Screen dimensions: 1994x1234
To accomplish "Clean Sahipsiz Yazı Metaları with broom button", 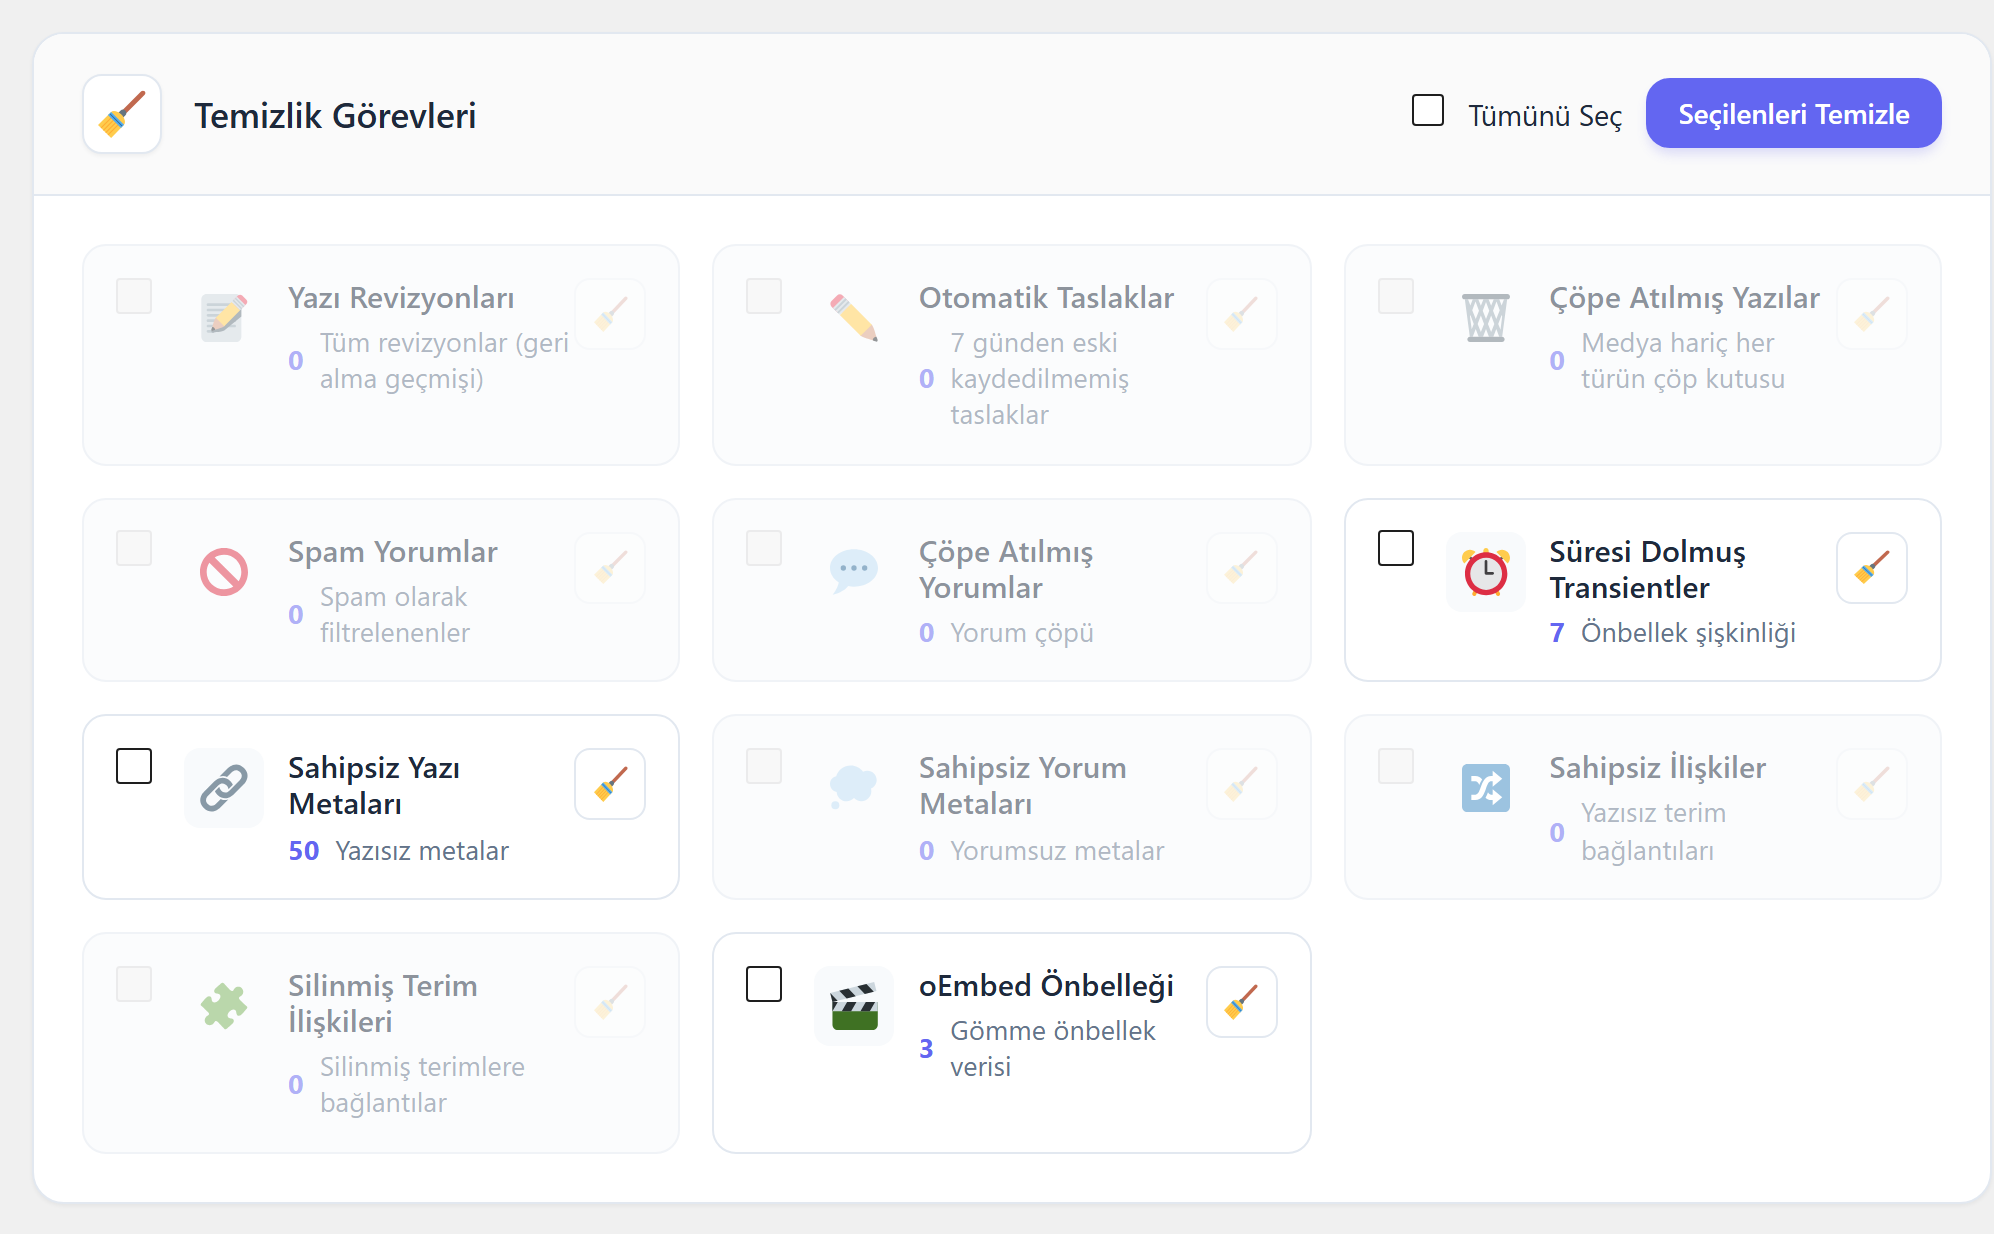I will point(610,784).
